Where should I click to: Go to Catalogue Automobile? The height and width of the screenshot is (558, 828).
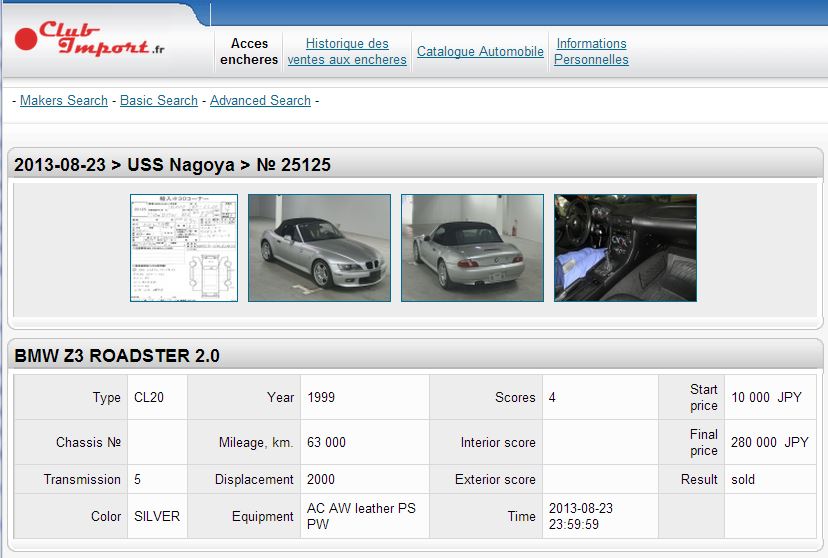point(480,51)
